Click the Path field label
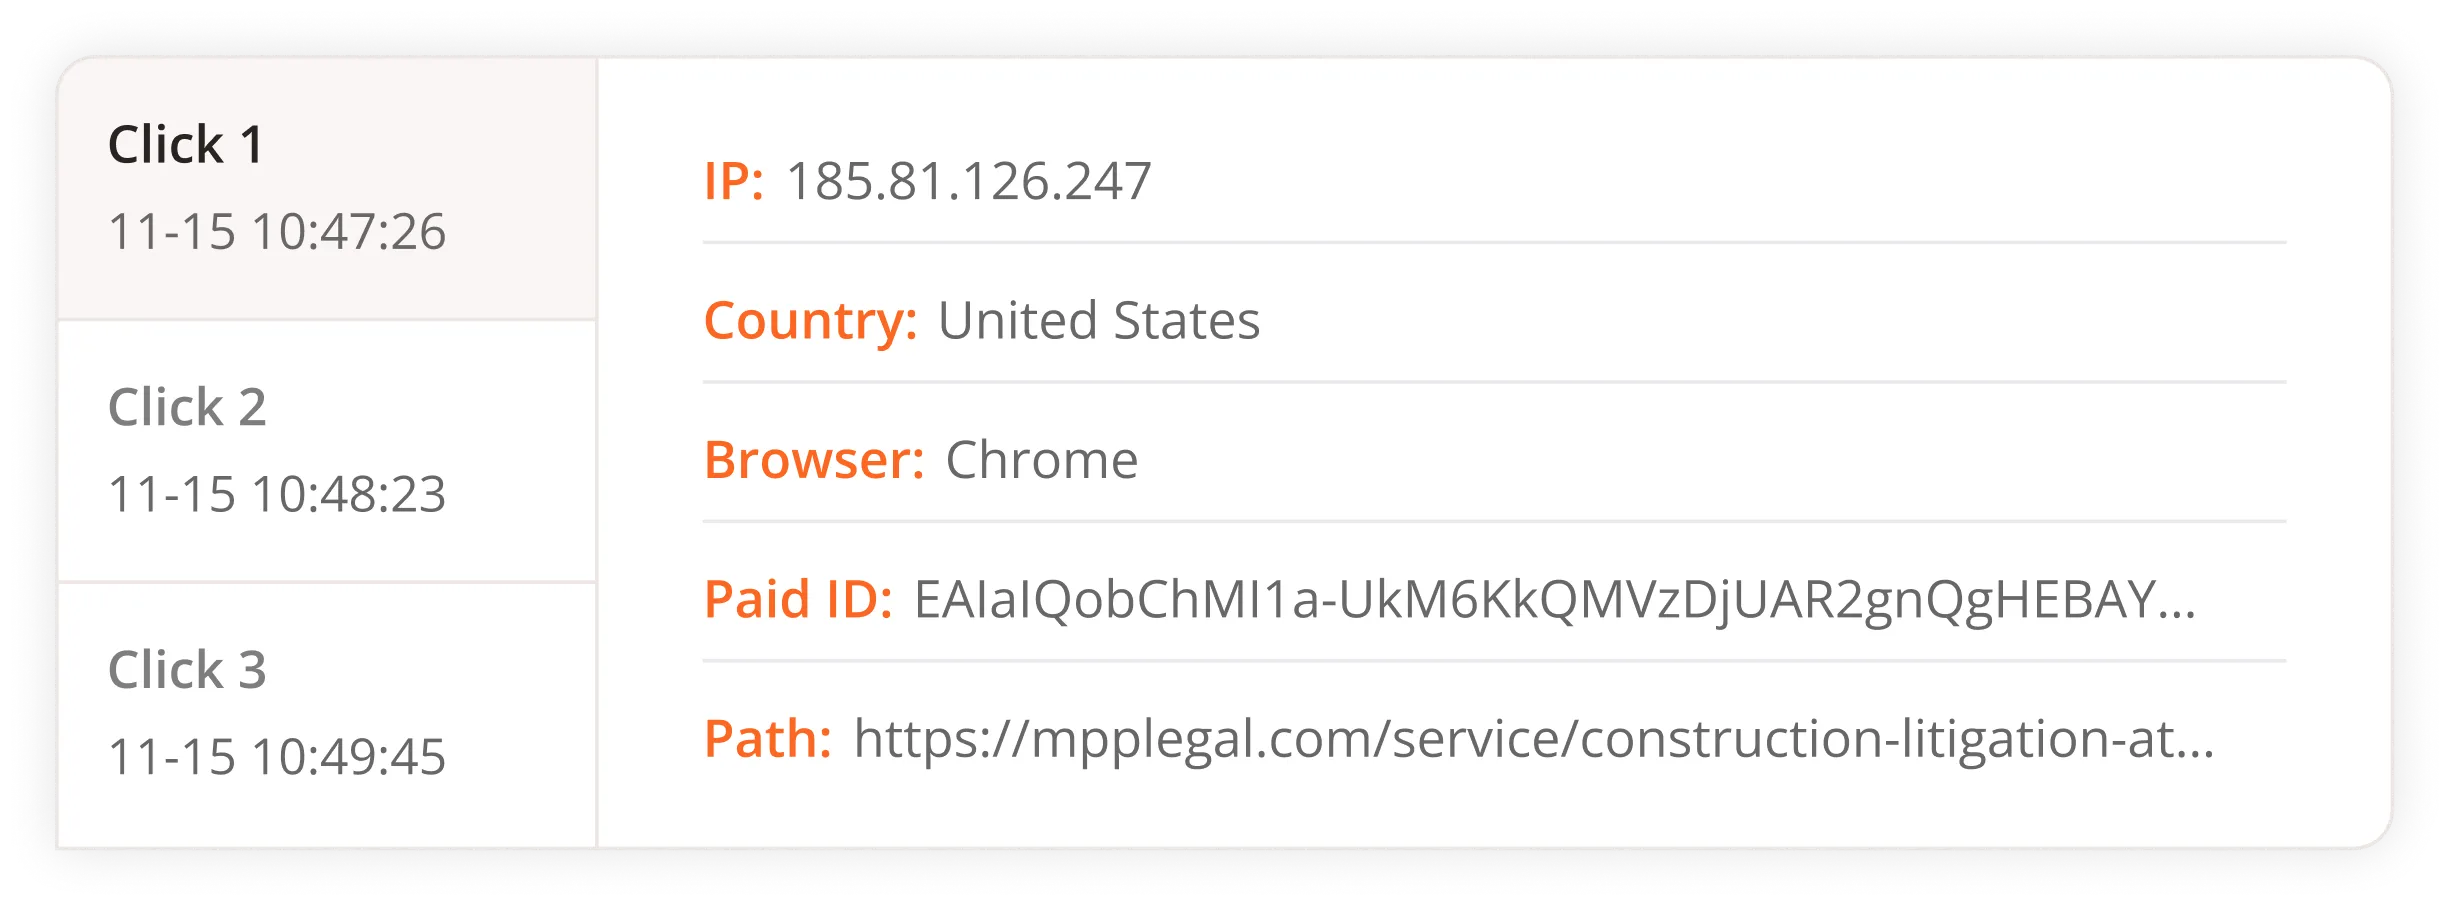The width and height of the screenshot is (2450, 906). [767, 739]
